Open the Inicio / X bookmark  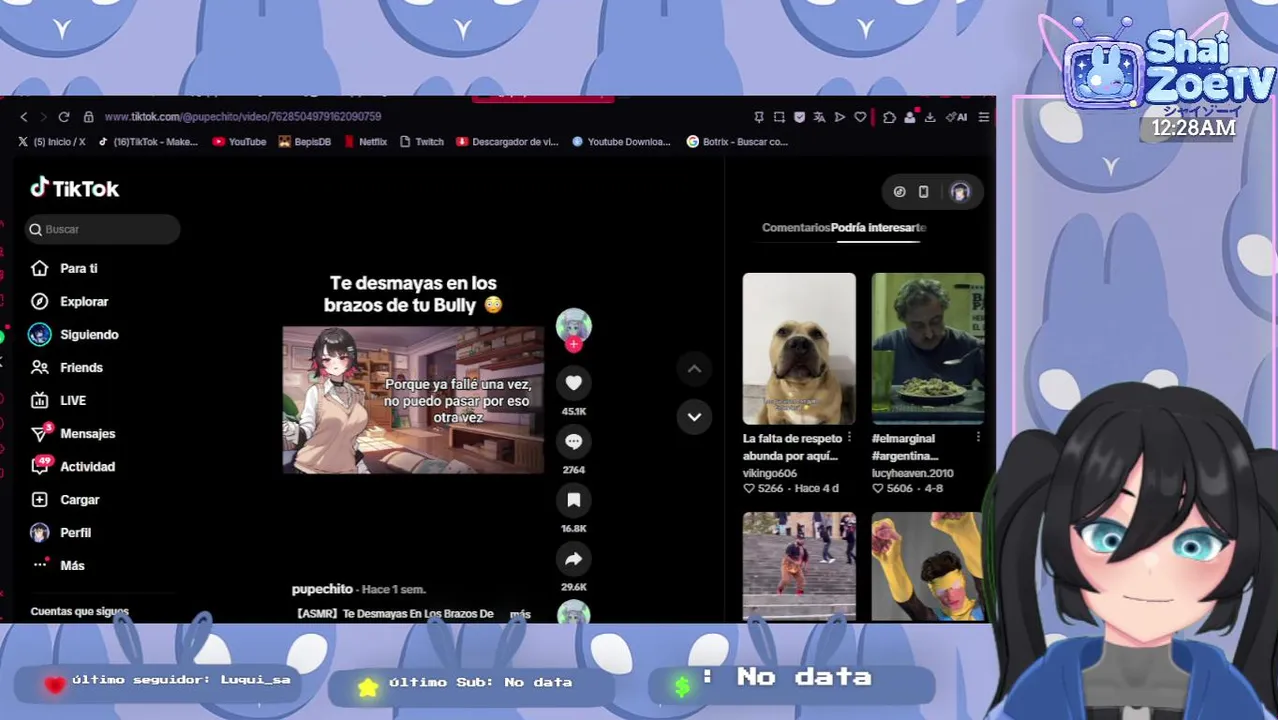tap(52, 142)
